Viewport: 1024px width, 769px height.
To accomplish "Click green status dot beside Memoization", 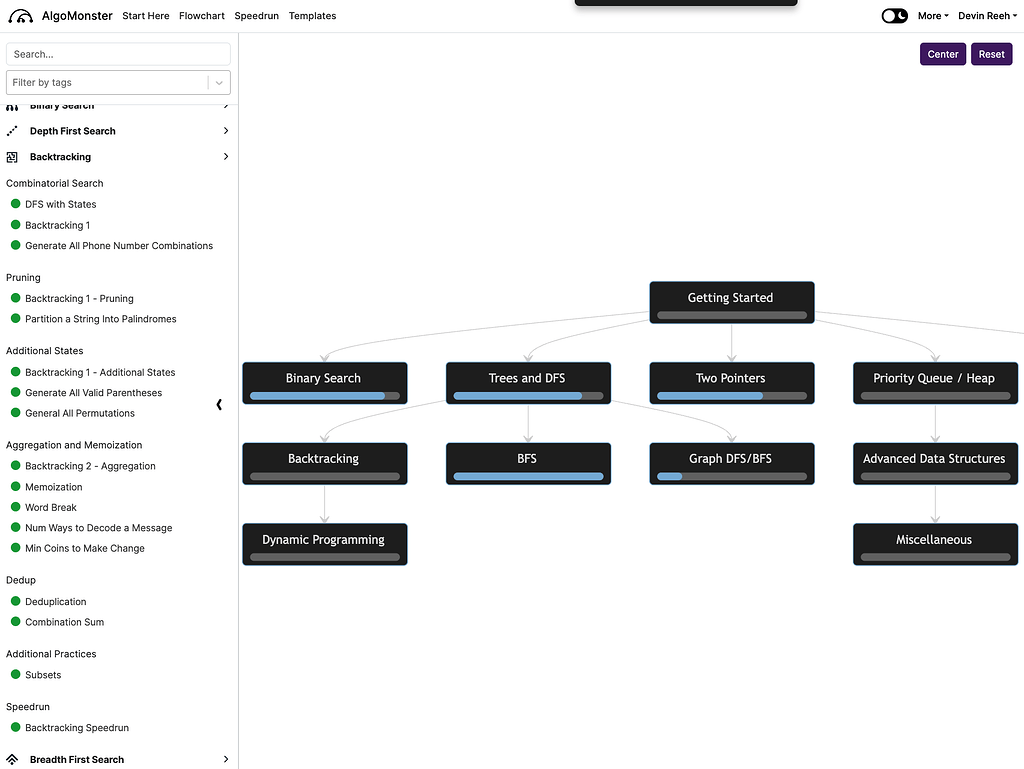I will [15, 487].
